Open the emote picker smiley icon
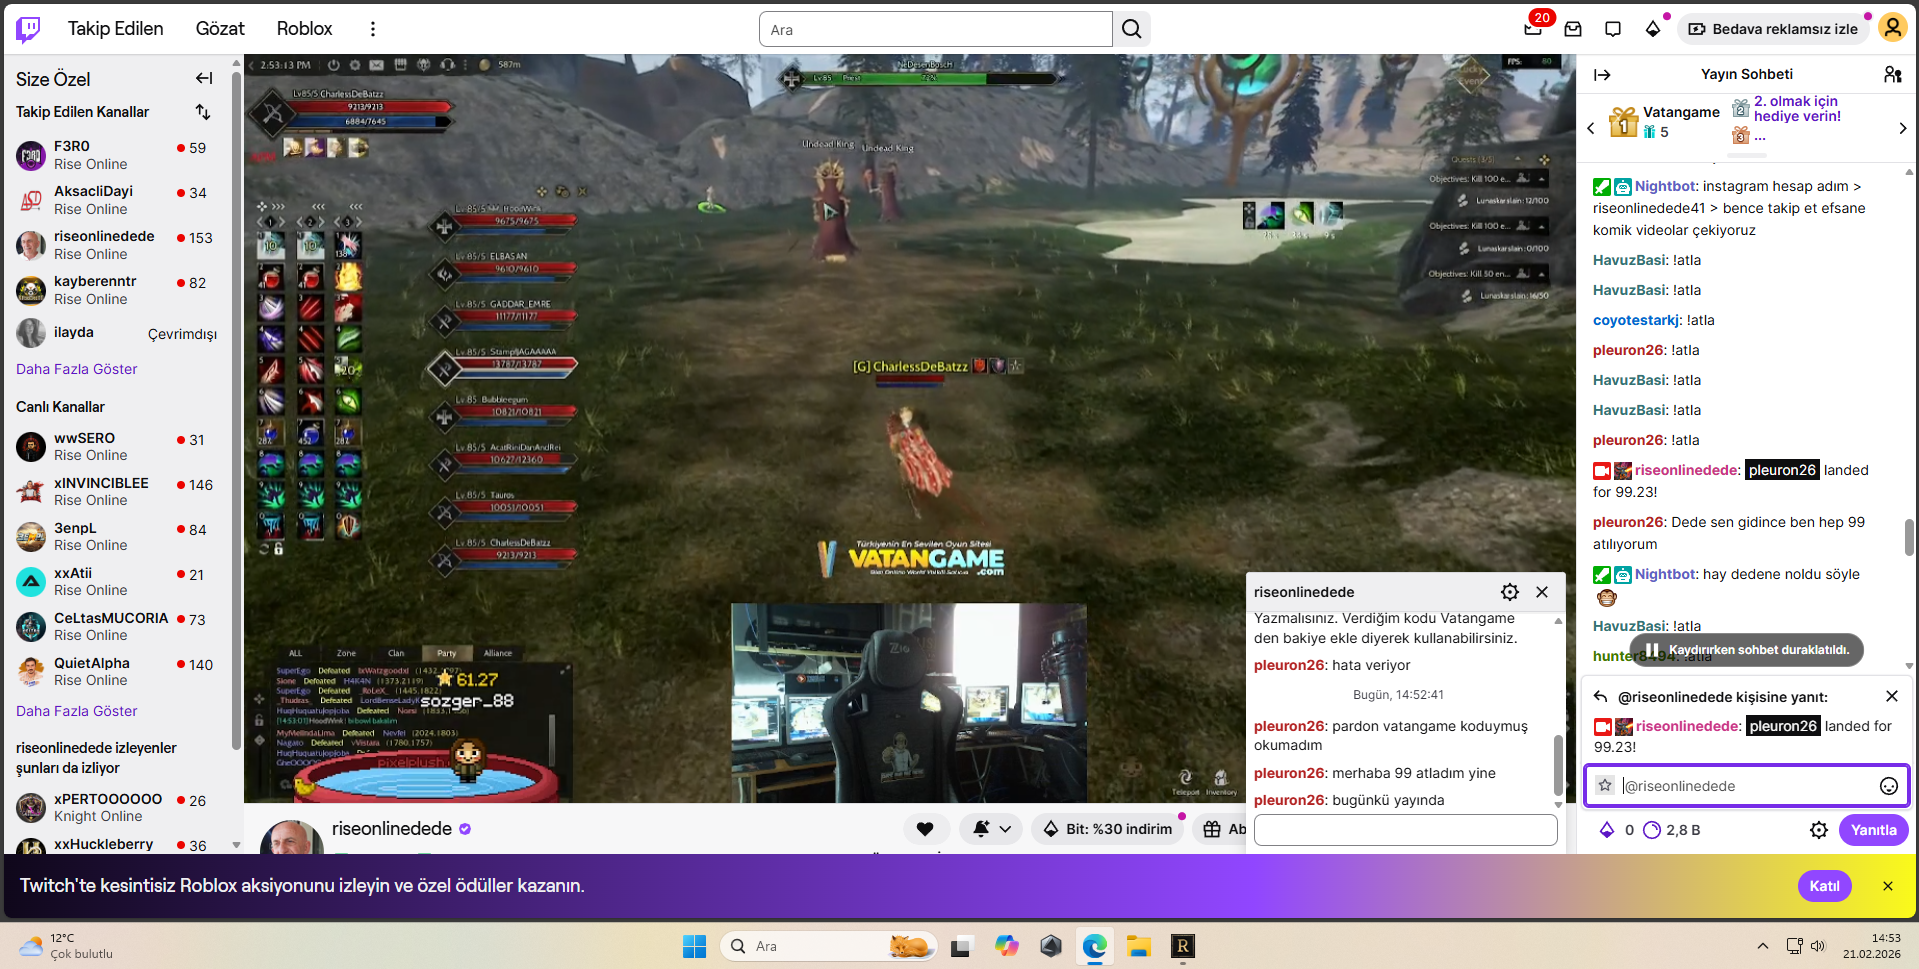The image size is (1919, 969). point(1889,786)
